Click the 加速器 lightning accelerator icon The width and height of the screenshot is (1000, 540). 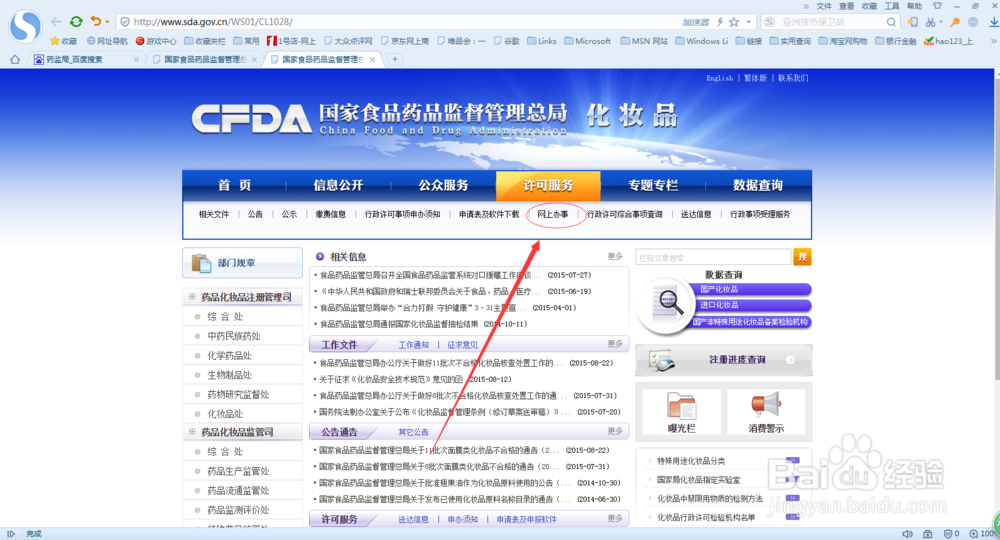click(719, 22)
